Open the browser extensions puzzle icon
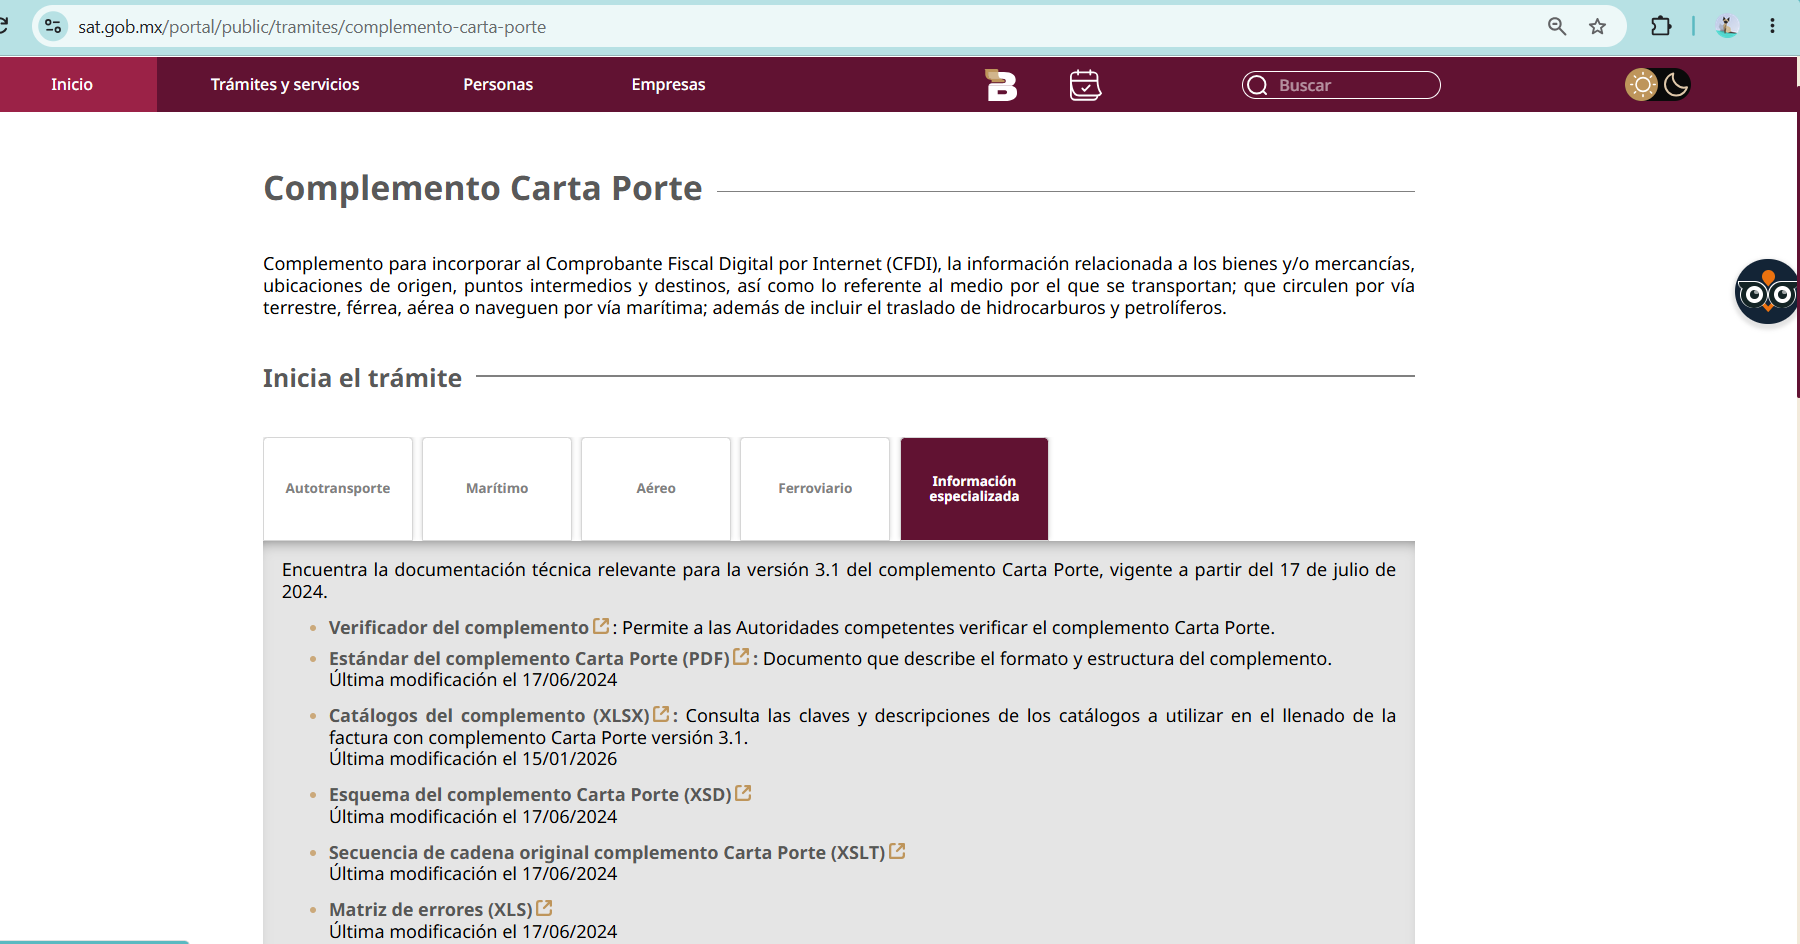Viewport: 1800px width, 944px height. point(1661,27)
